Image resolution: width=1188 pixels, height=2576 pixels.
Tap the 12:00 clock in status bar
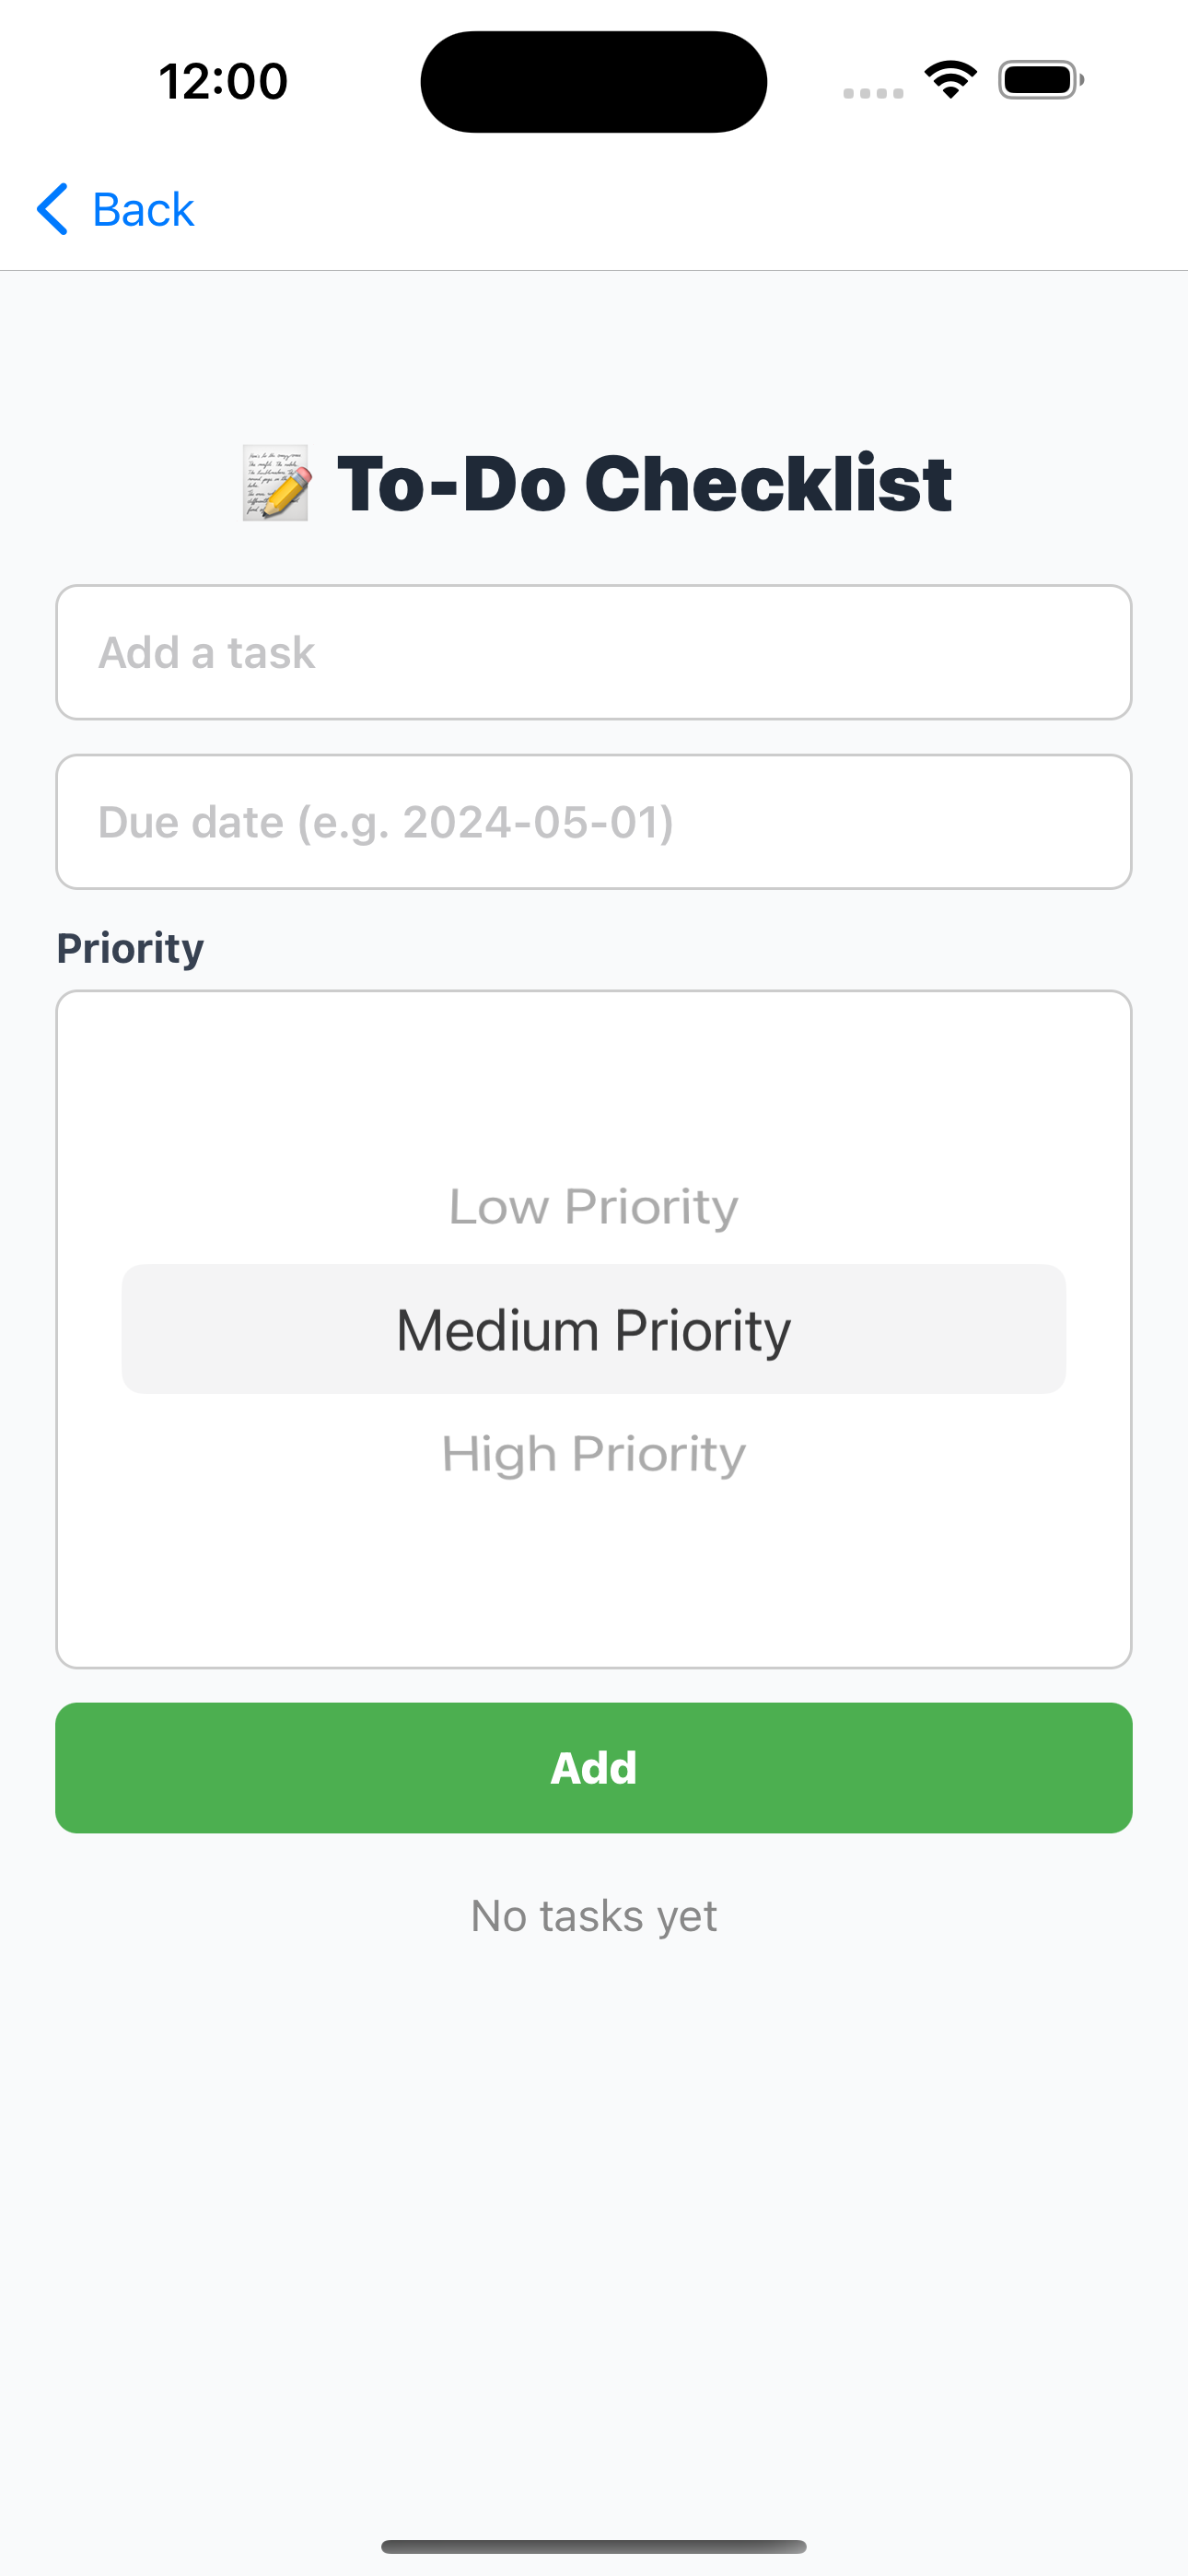(x=223, y=81)
